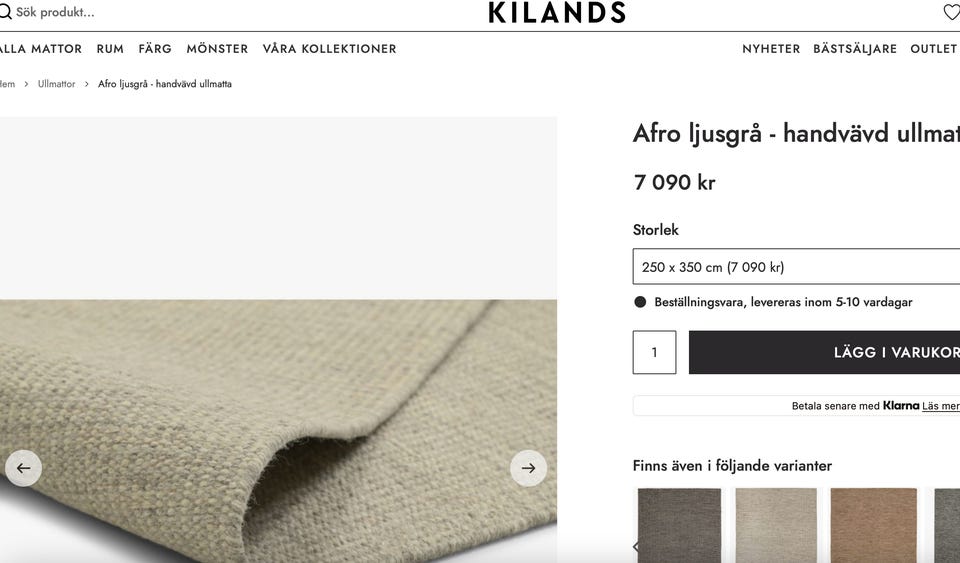
Task: Show the next product image arrow
Action: click(x=528, y=468)
